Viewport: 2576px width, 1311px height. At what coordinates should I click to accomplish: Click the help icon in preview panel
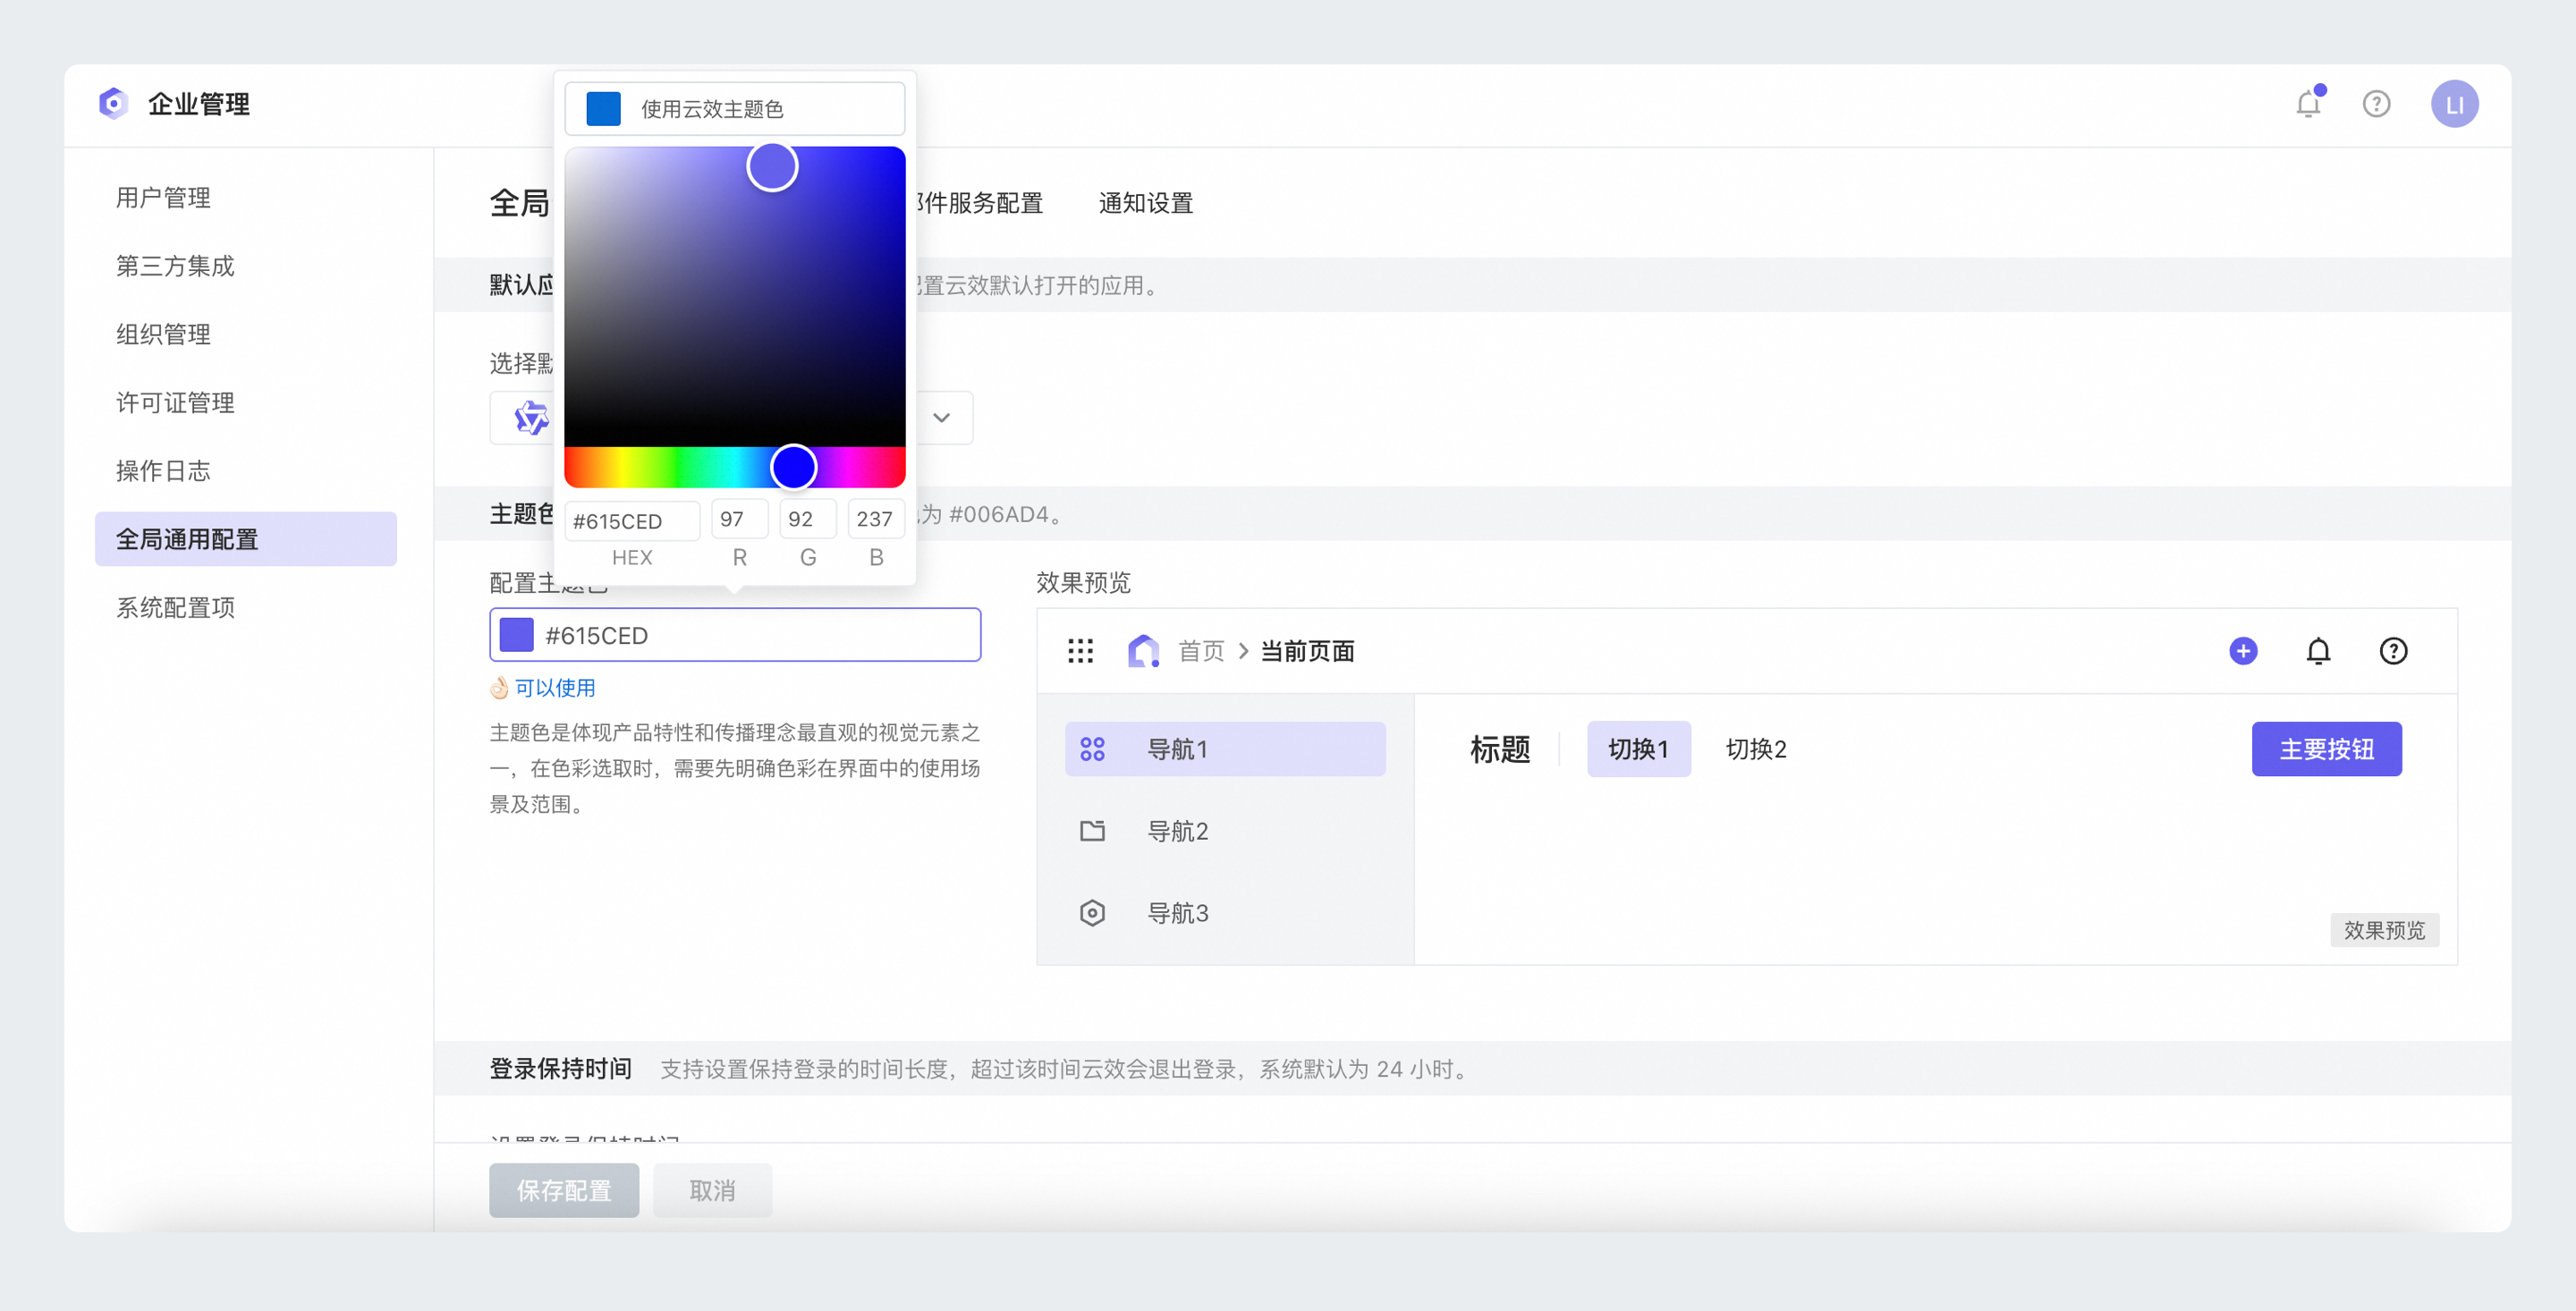pyautogui.click(x=2393, y=651)
